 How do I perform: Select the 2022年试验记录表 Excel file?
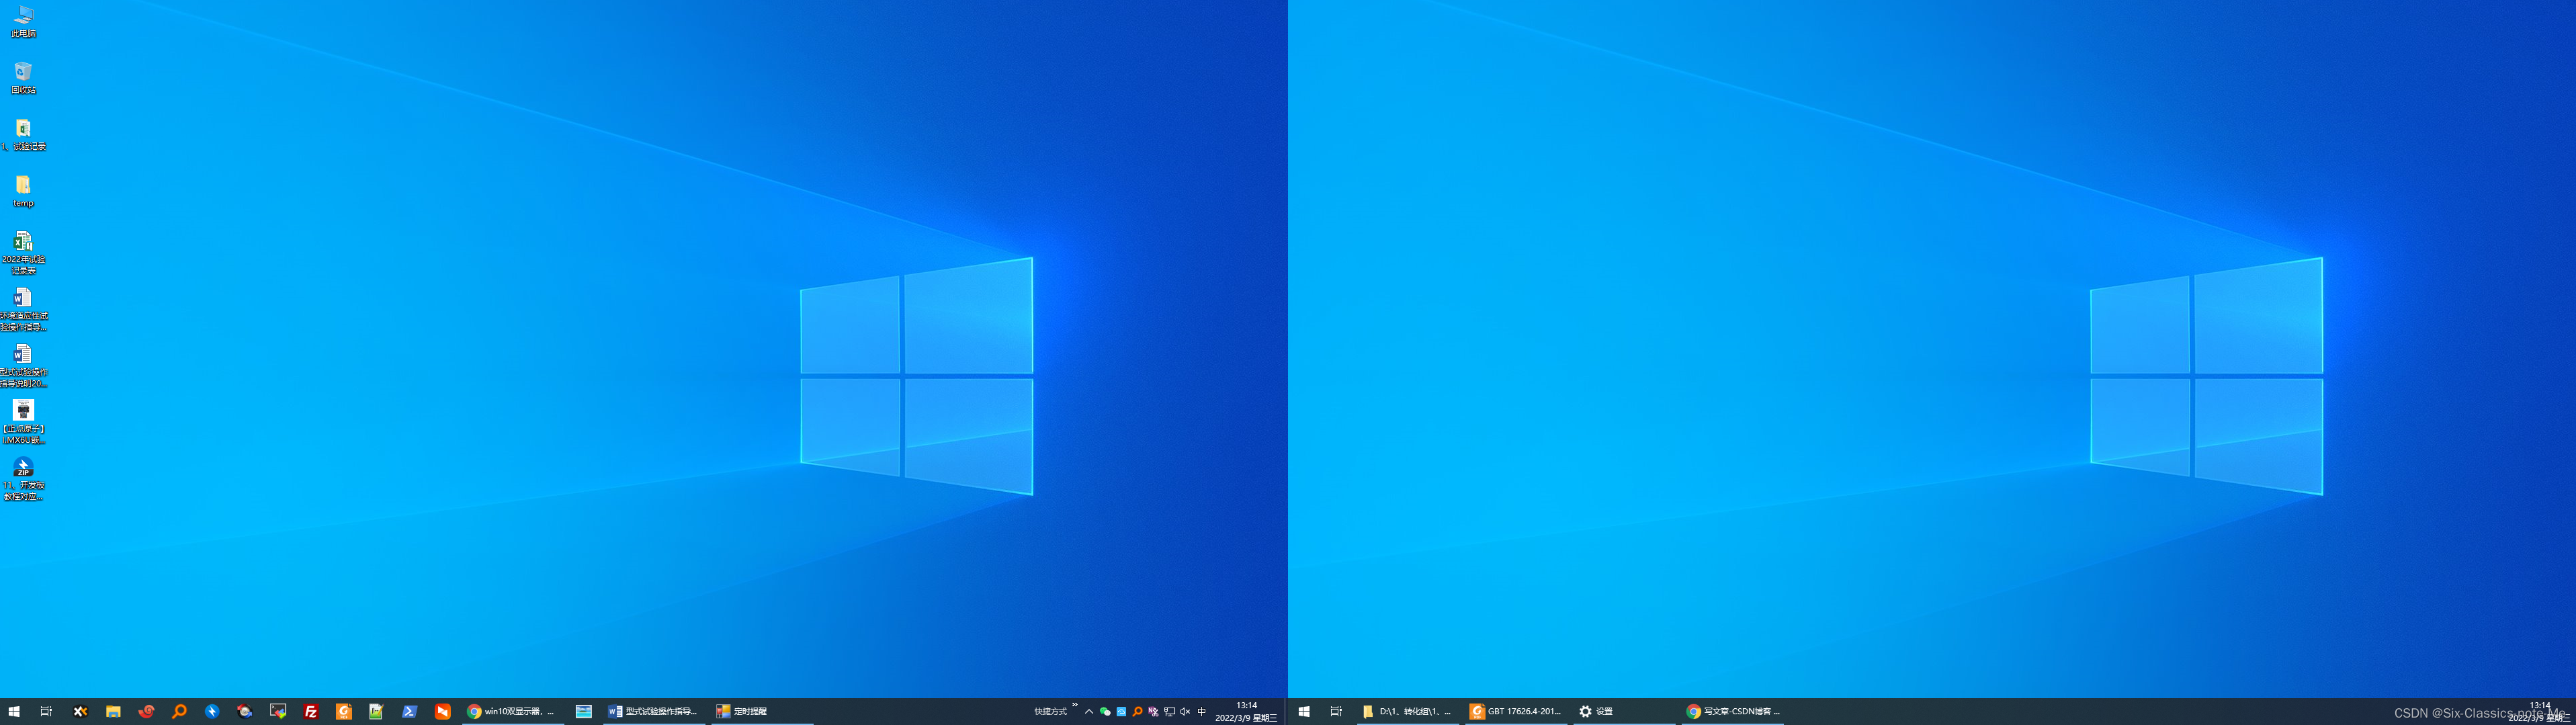(23, 253)
